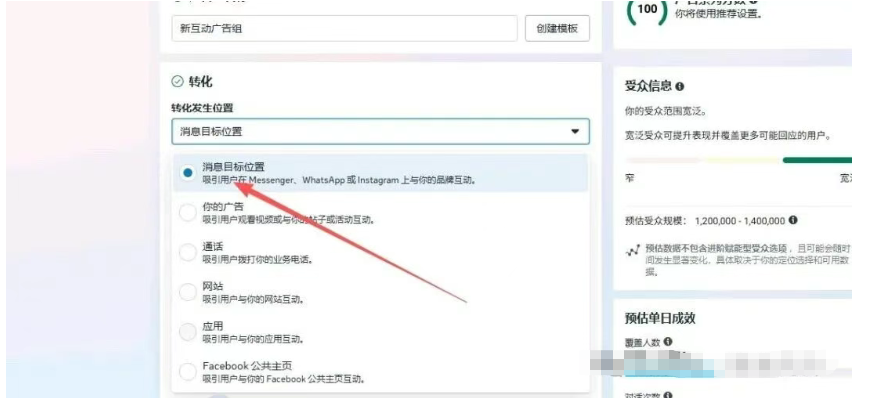Click the 吸引用户与你的网站互动 description
889x398 pixels.
(x=253, y=299)
